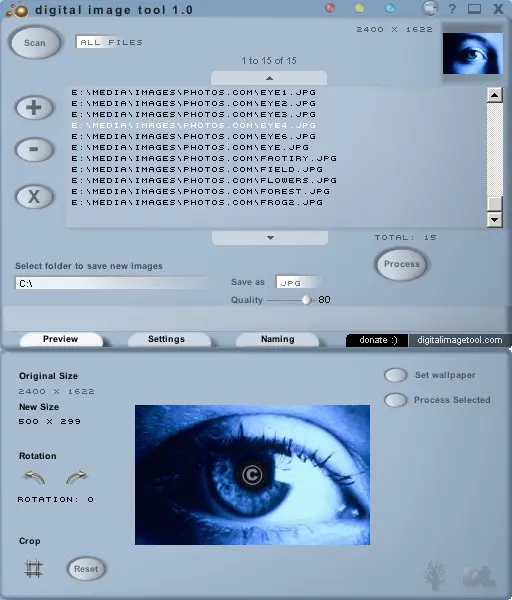Select highlighted EYE4.JPG row
This screenshot has width=512, height=600.
pos(194,126)
